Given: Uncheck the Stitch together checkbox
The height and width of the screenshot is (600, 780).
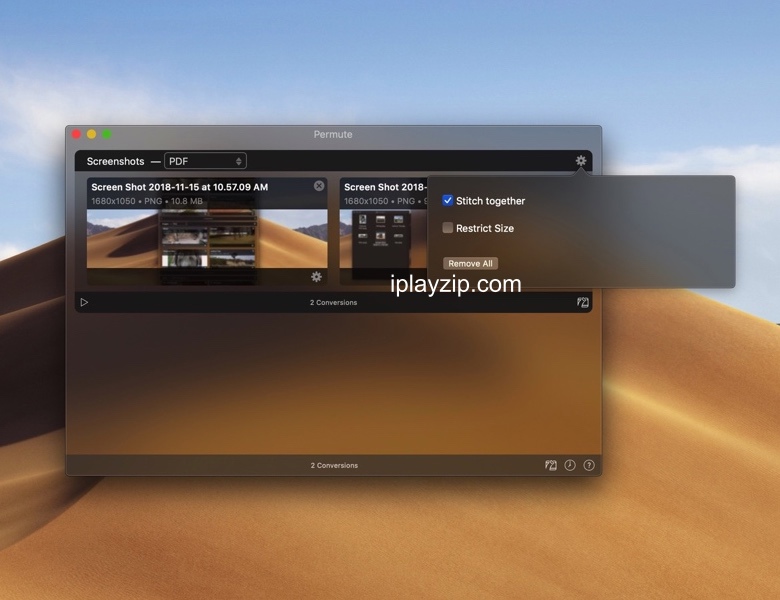Looking at the screenshot, I should click(448, 200).
